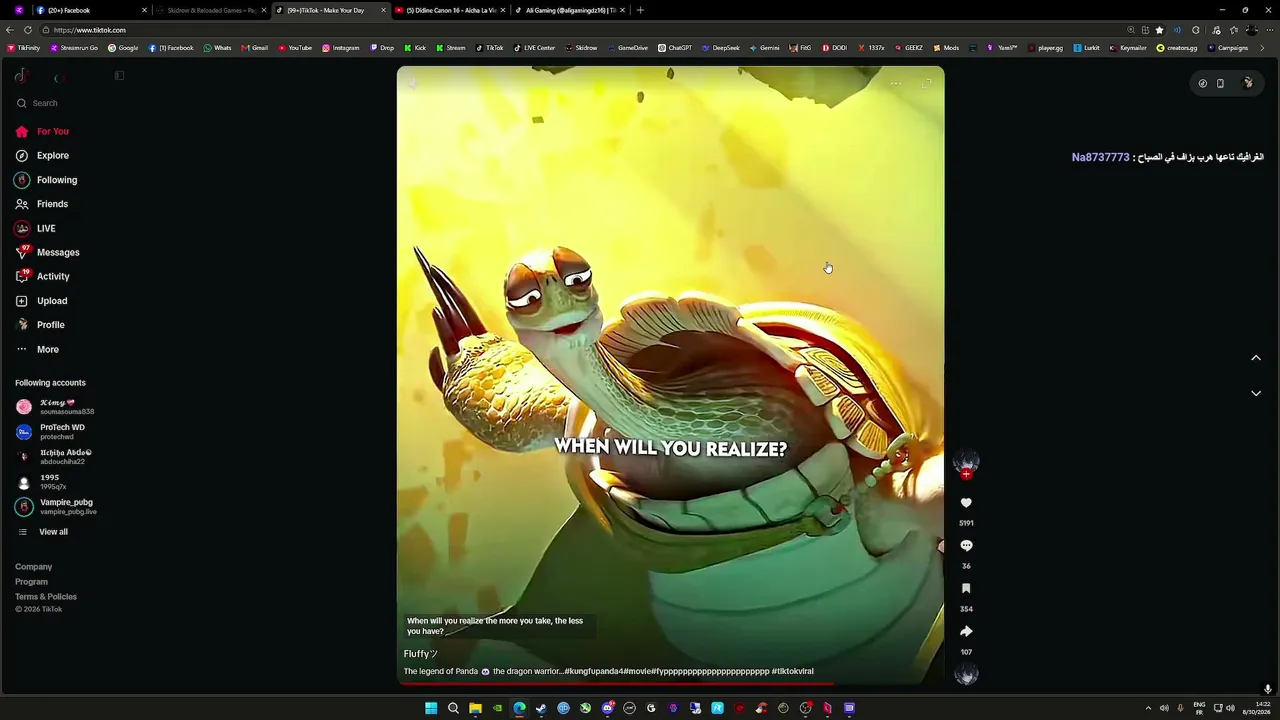Image resolution: width=1280 pixels, height=720 pixels.
Task: Switch the ENG FR input language indicator
Action: (1199, 708)
